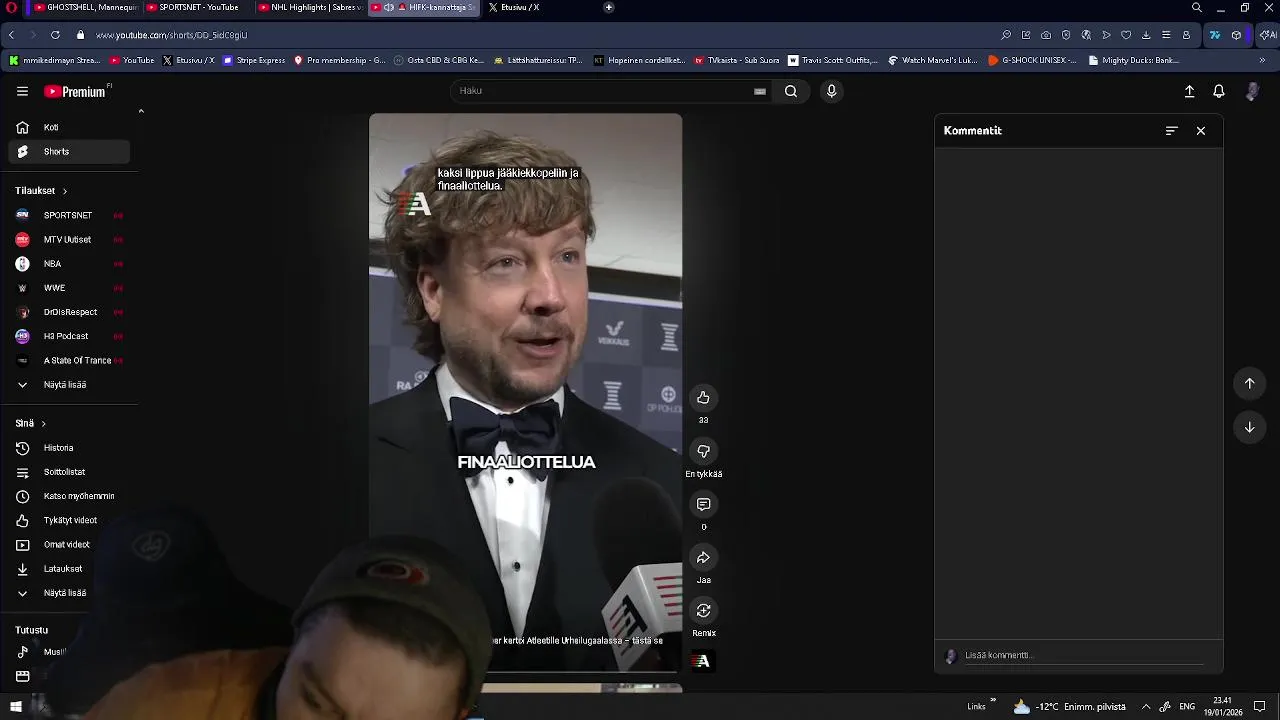The width and height of the screenshot is (1280, 720).
Task: Open Windows notification center
Action: (x=1260, y=707)
